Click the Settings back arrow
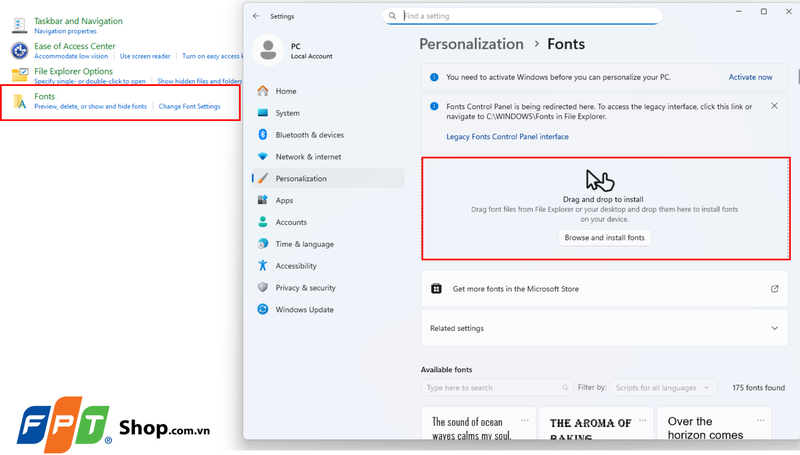The height and width of the screenshot is (455, 800). pos(257,16)
